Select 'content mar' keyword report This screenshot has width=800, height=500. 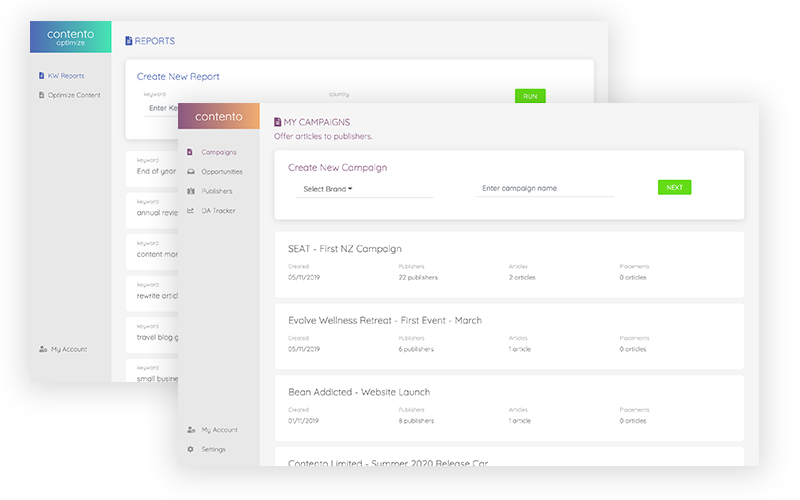[x=152, y=252]
